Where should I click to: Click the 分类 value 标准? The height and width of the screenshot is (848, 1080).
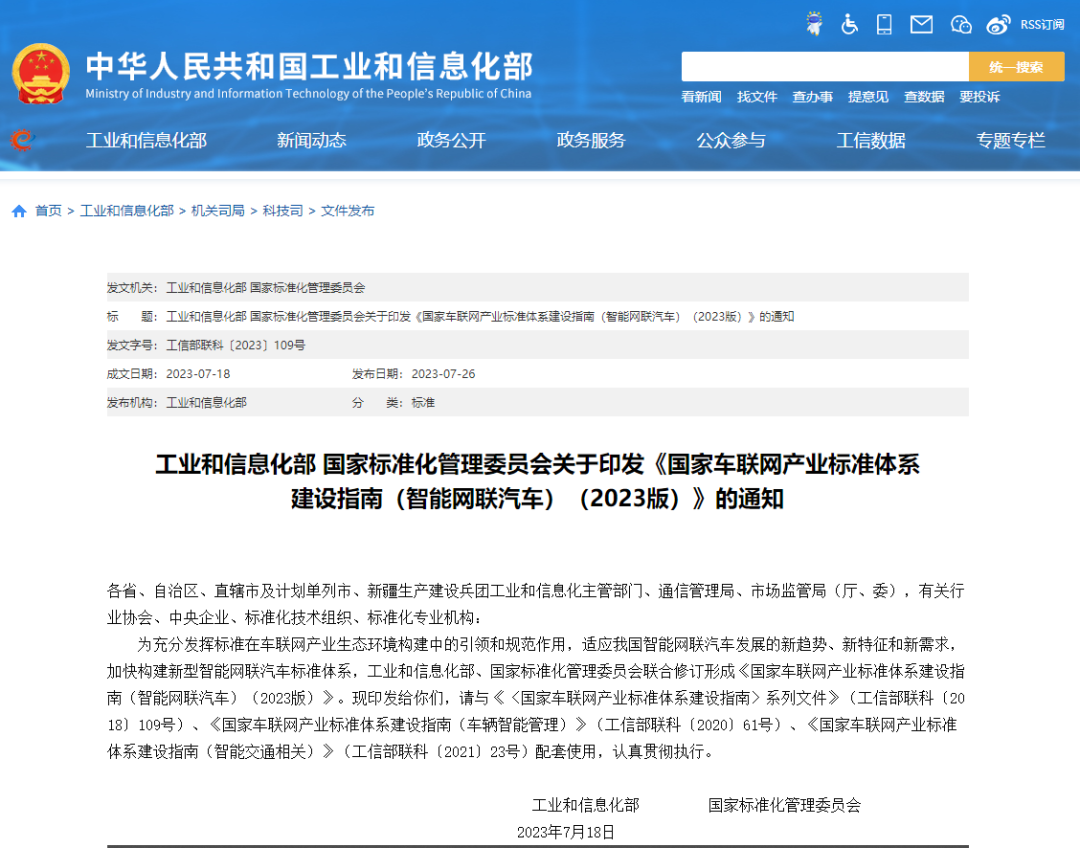pyautogui.click(x=423, y=403)
